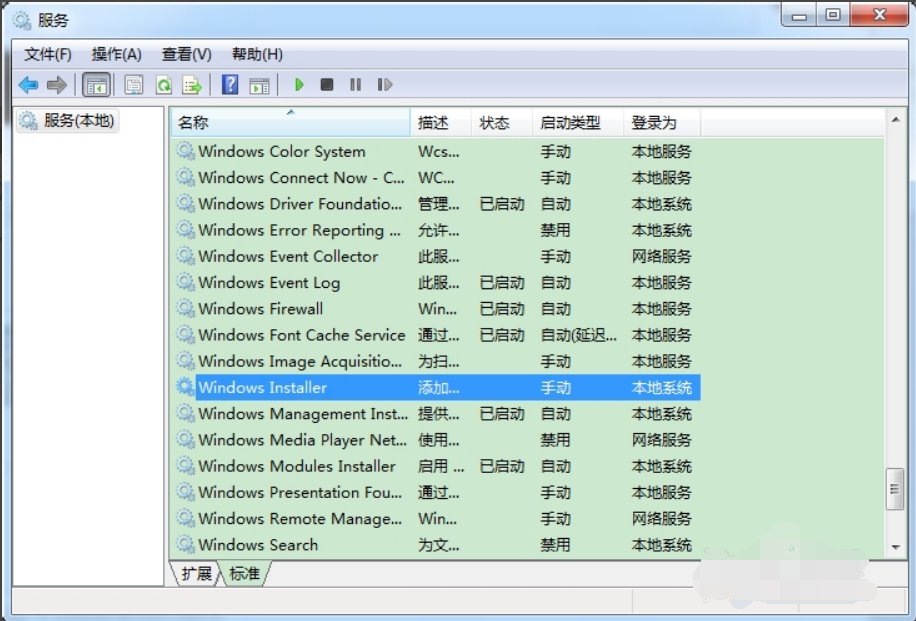This screenshot has height=621, width=916.
Task: Select Windows Event Collector service
Action: click(x=288, y=256)
